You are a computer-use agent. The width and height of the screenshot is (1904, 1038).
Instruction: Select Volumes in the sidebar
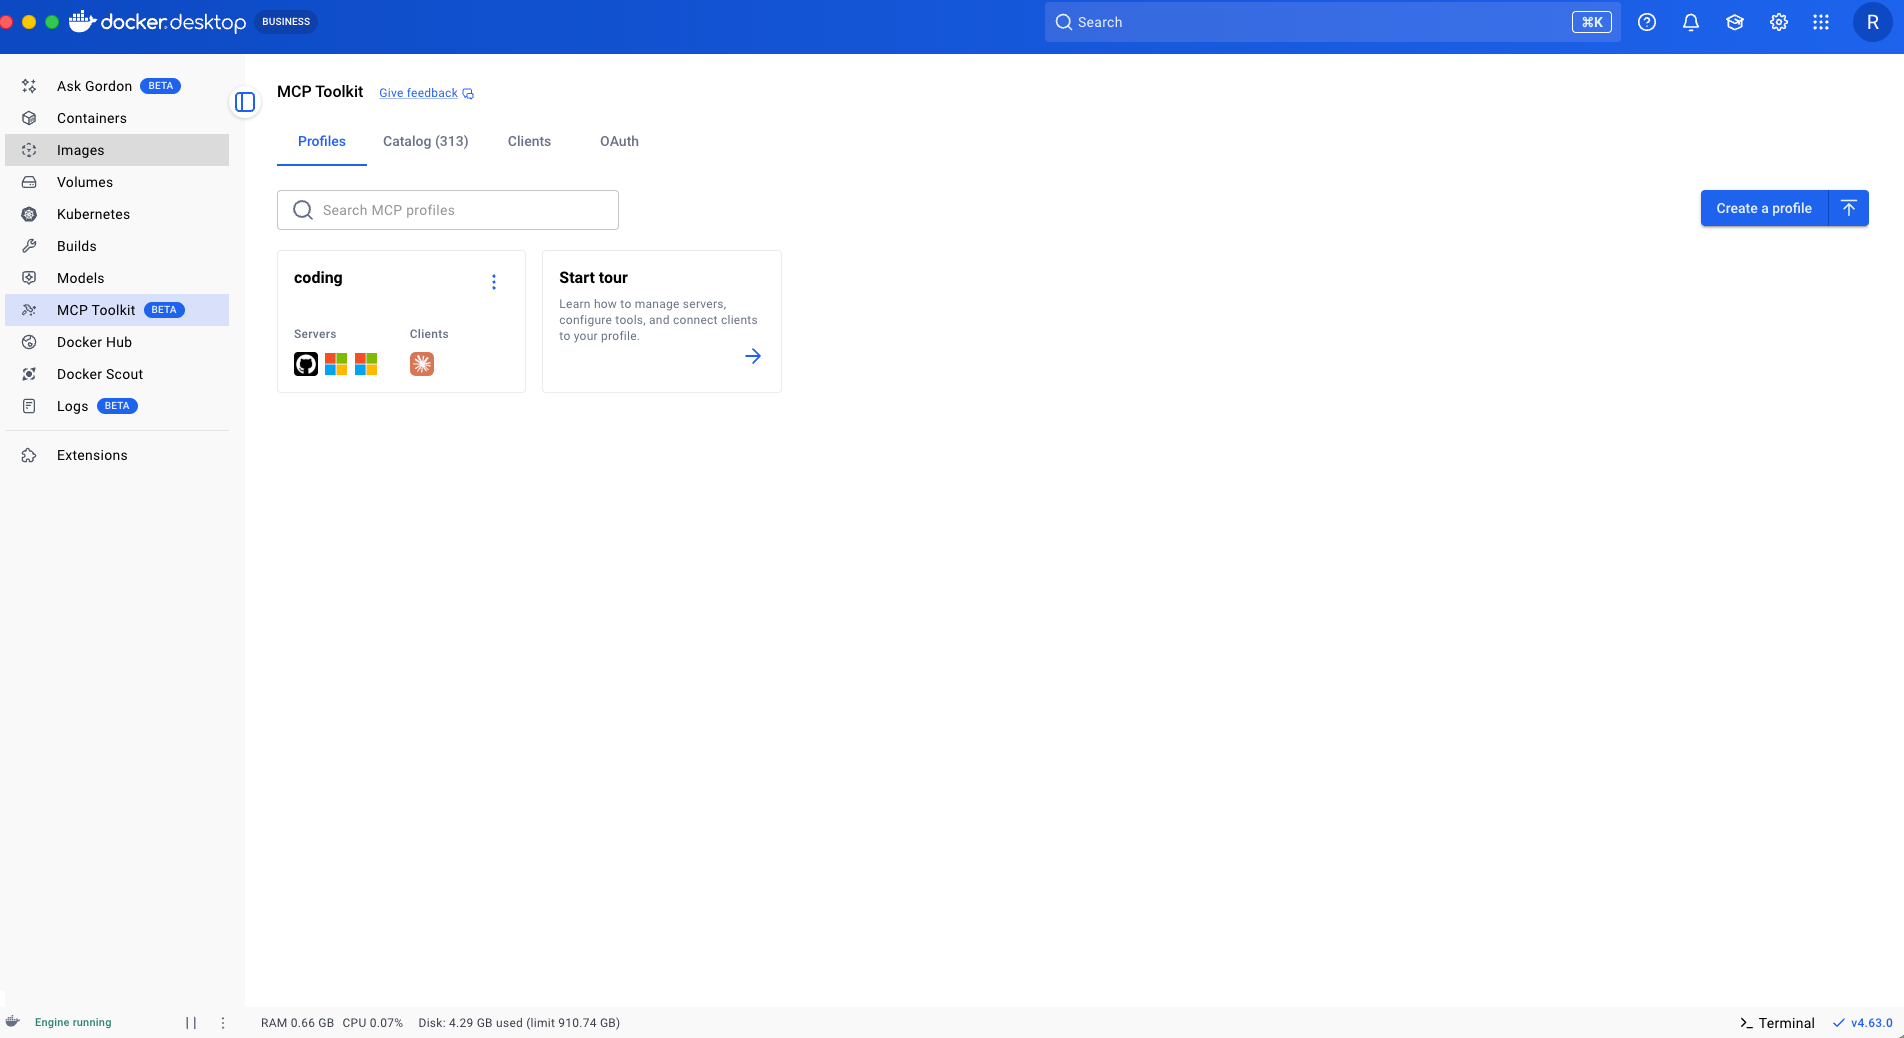[117, 182]
